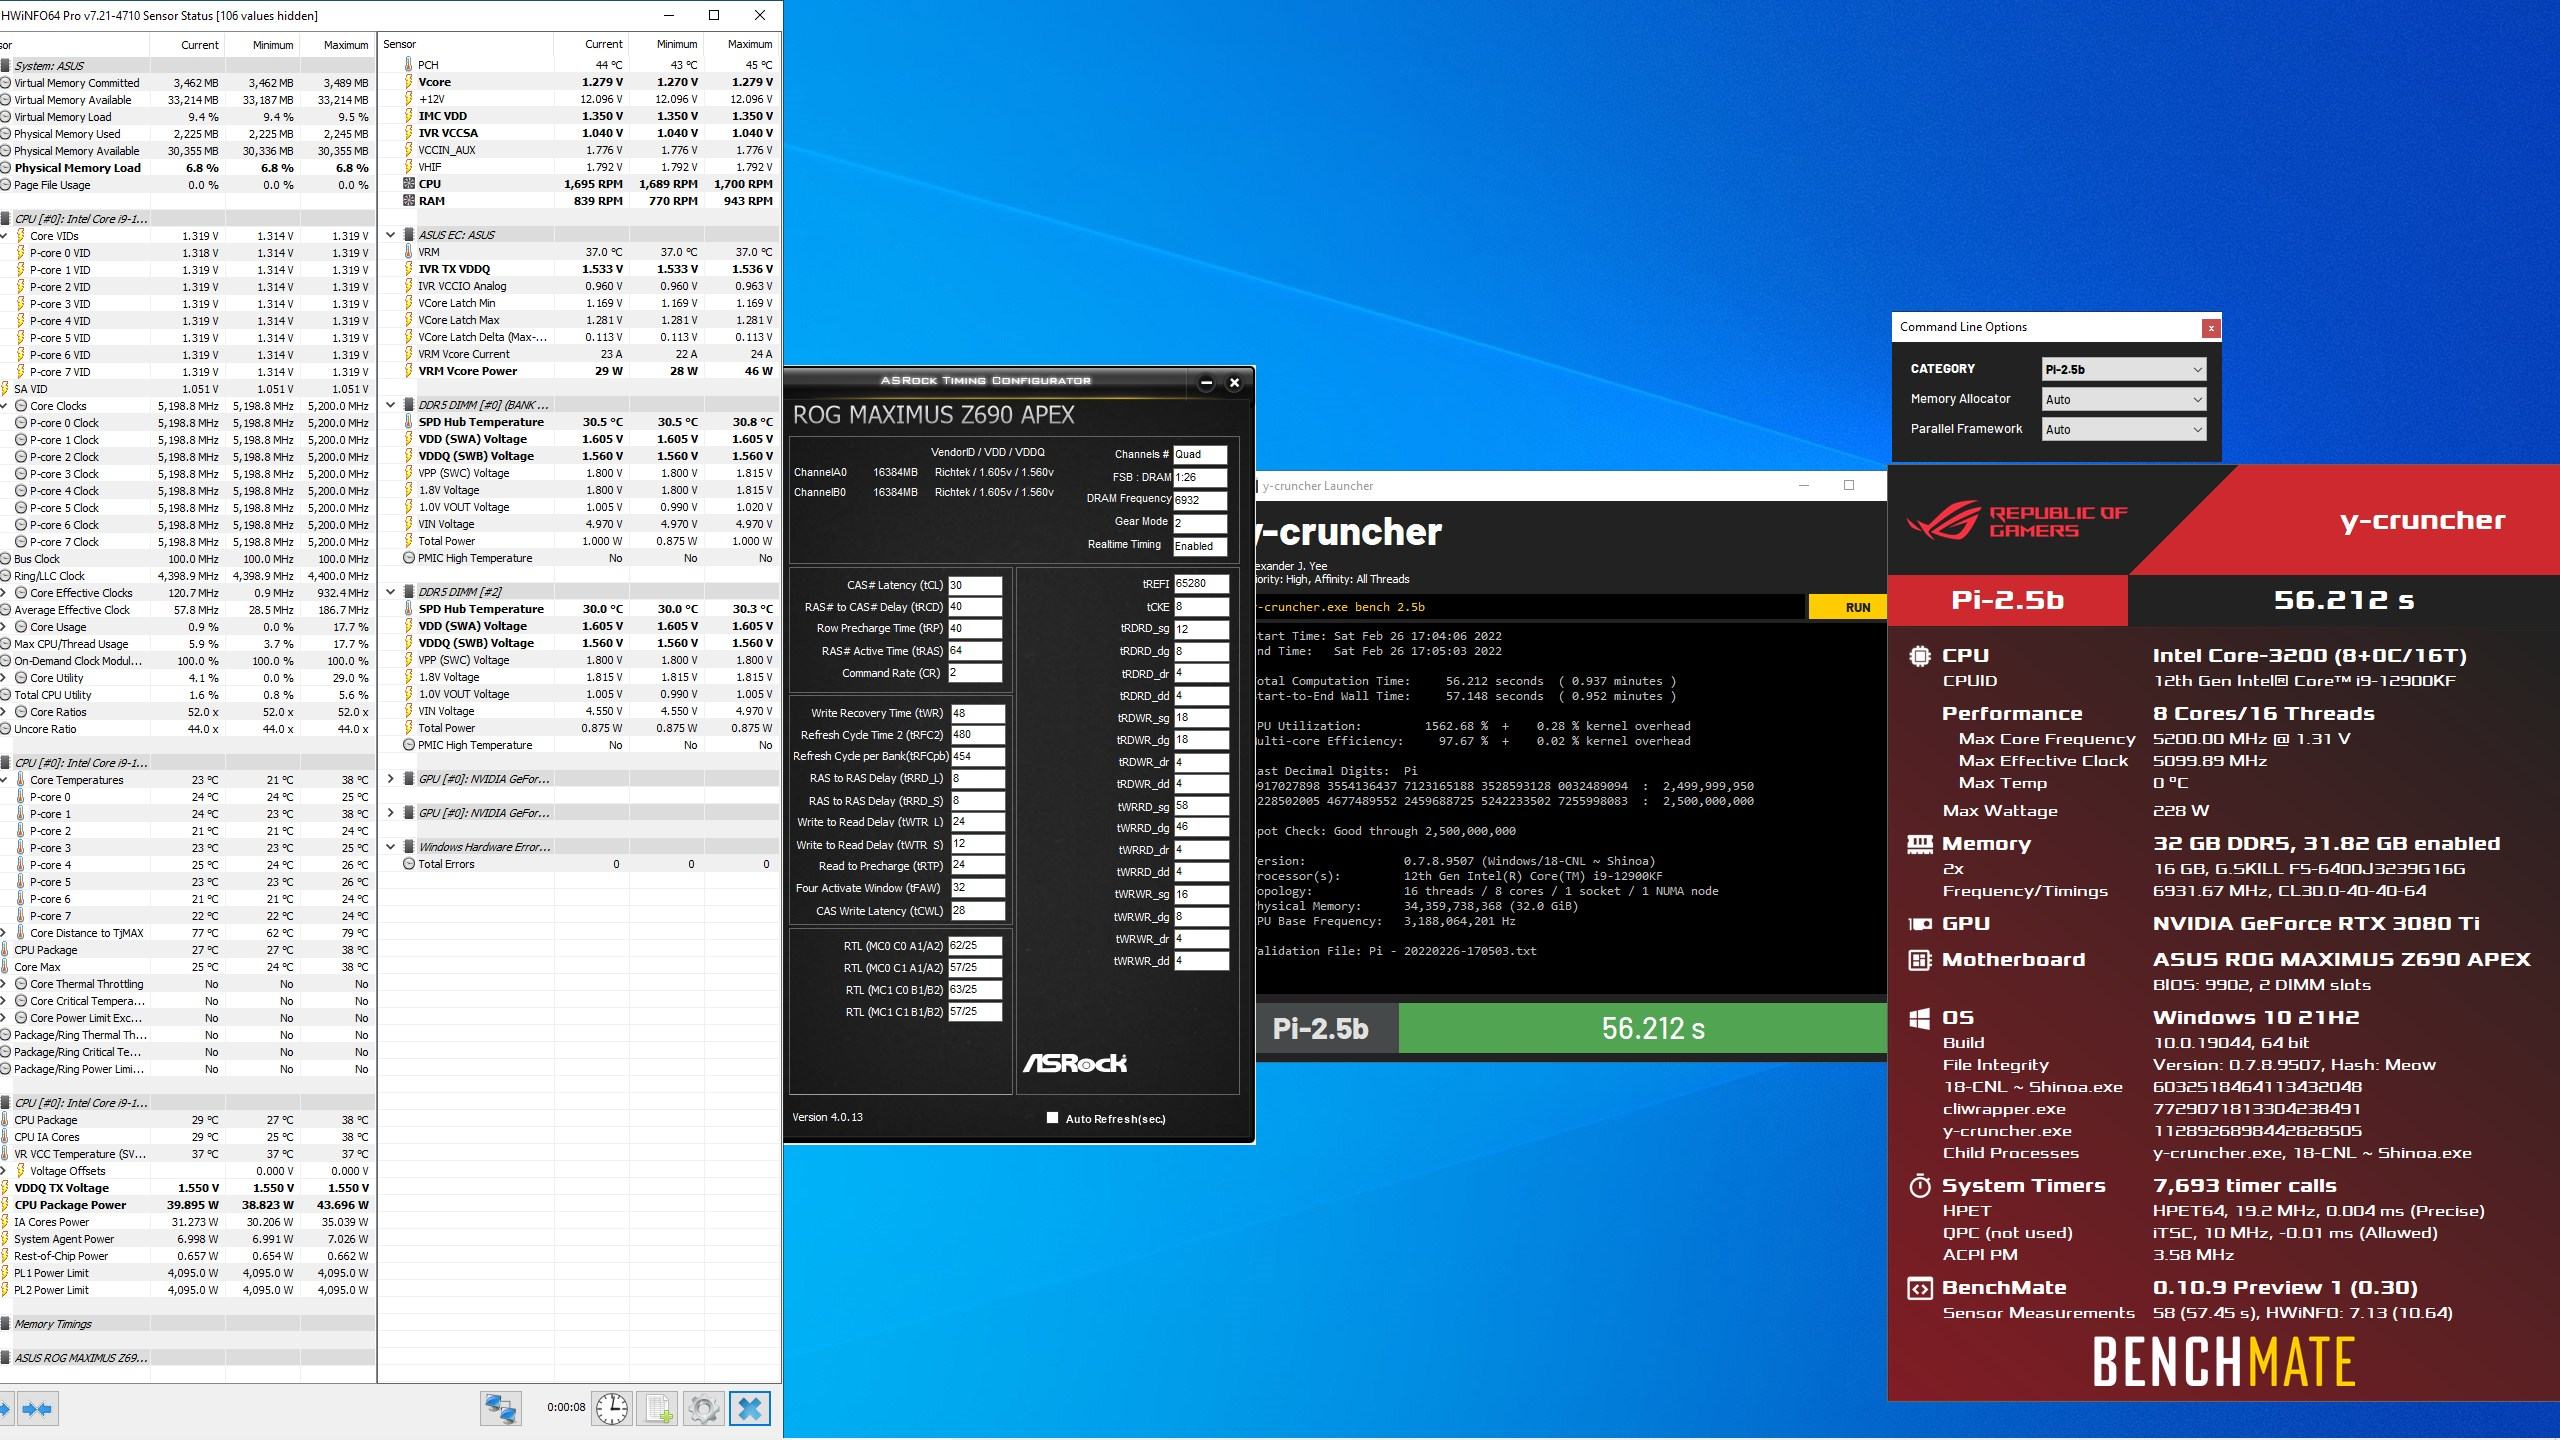Viewport: 2560px width, 1440px height.
Task: Click the green 56.212 s result bar
Action: [x=1642, y=1028]
